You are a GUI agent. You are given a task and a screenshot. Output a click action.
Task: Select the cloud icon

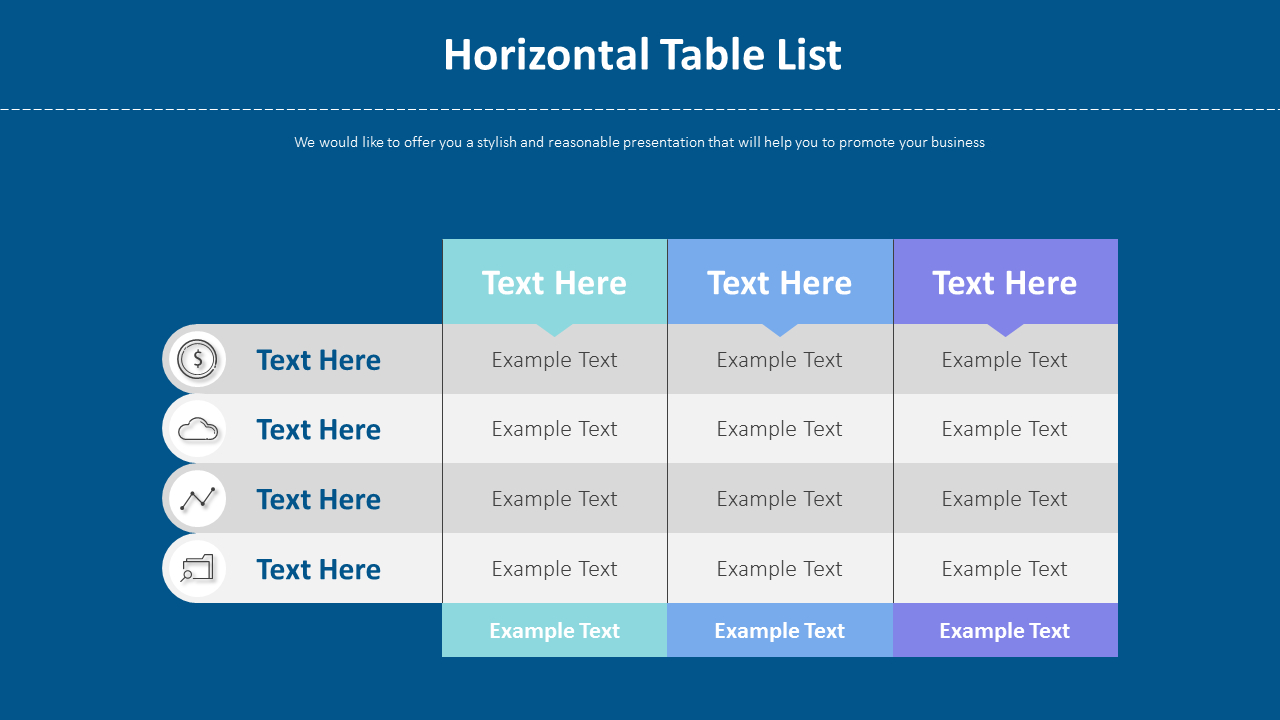[197, 429]
